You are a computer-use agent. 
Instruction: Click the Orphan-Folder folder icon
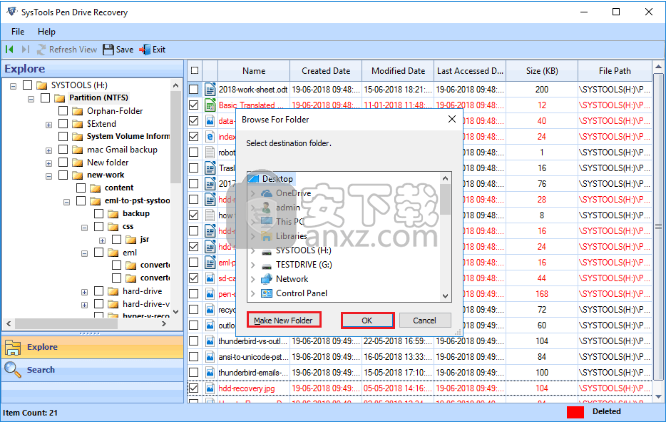pyautogui.click(x=78, y=111)
